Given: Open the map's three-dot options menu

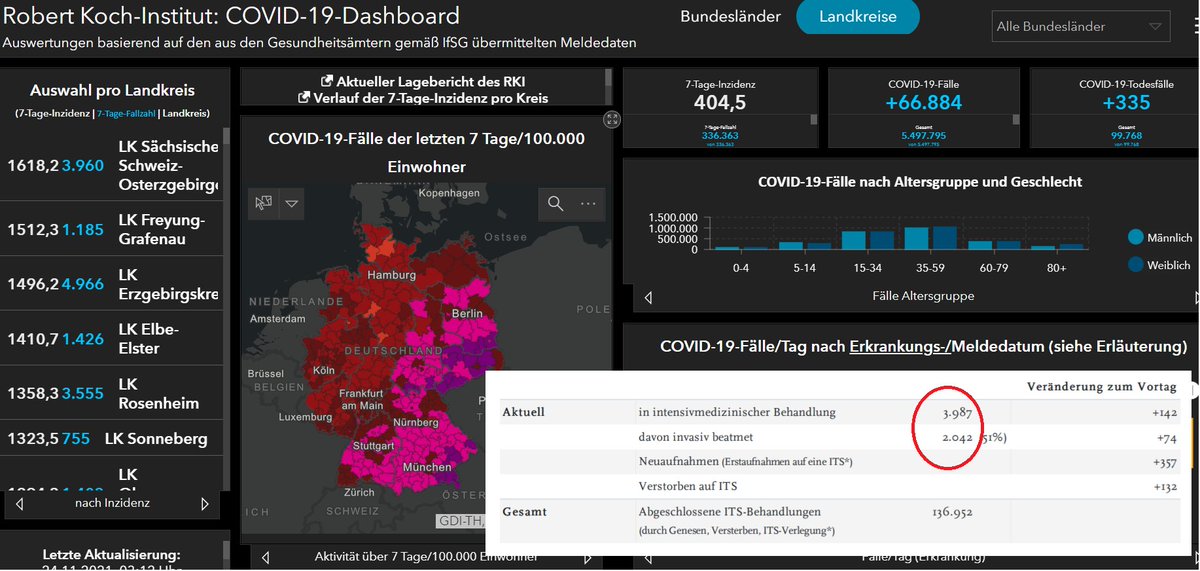Looking at the screenshot, I should coord(587,204).
